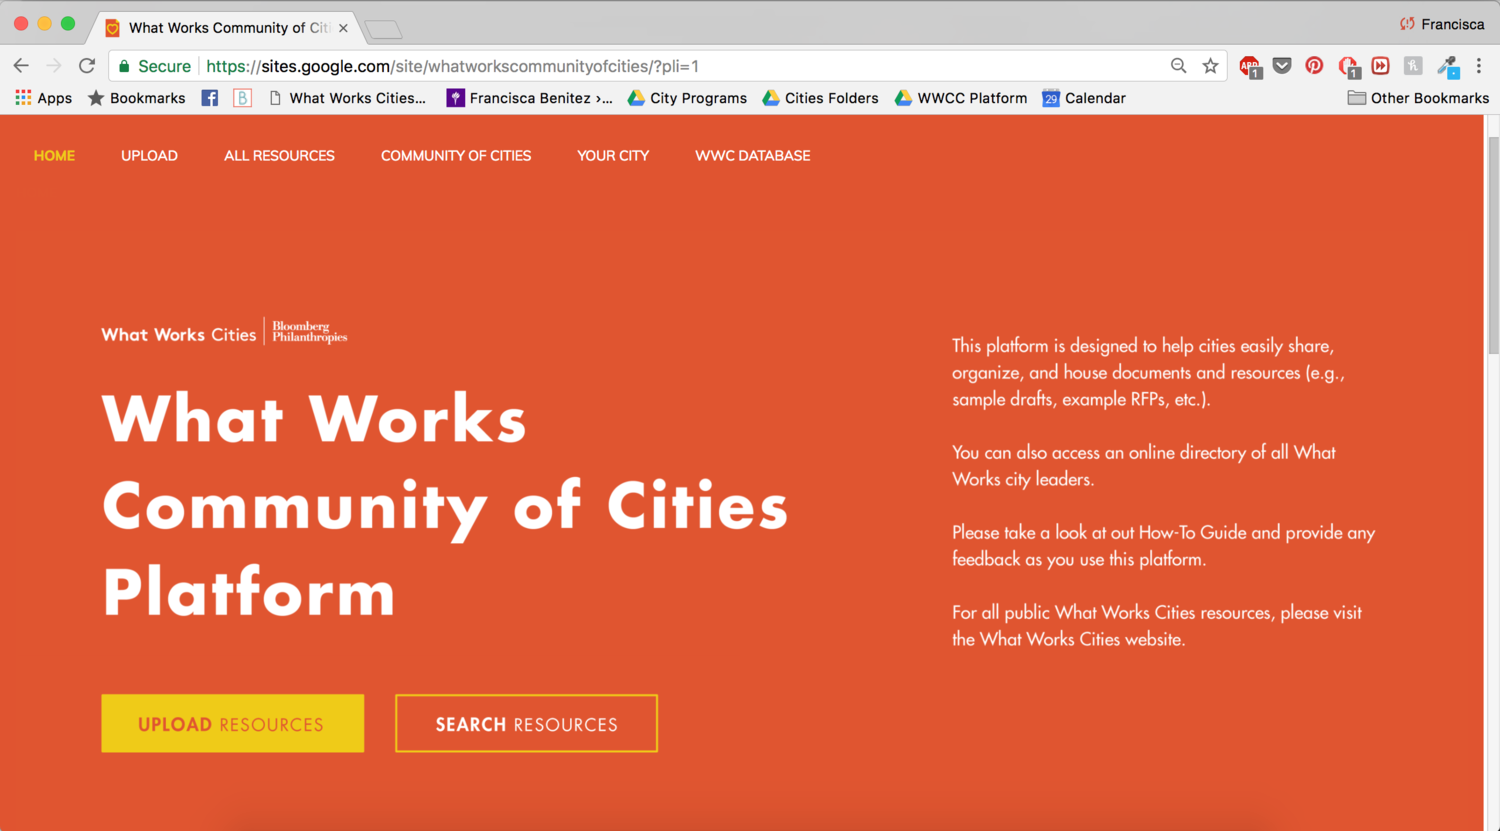Open ALL RESOURCES in the navigation
This screenshot has height=831, width=1500.
pos(279,156)
